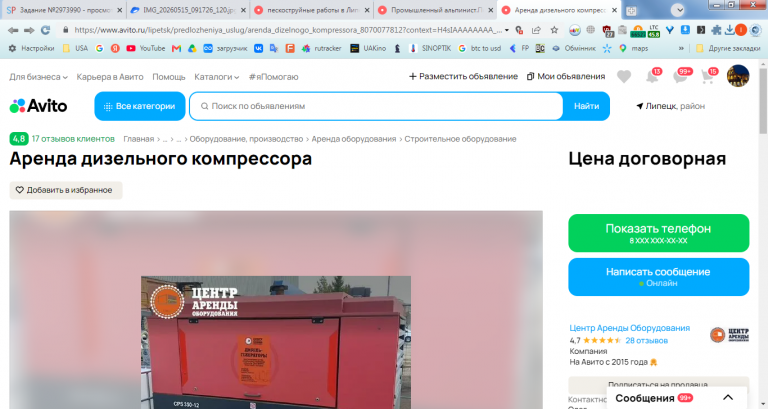Go back to the previous page

(x=13, y=30)
